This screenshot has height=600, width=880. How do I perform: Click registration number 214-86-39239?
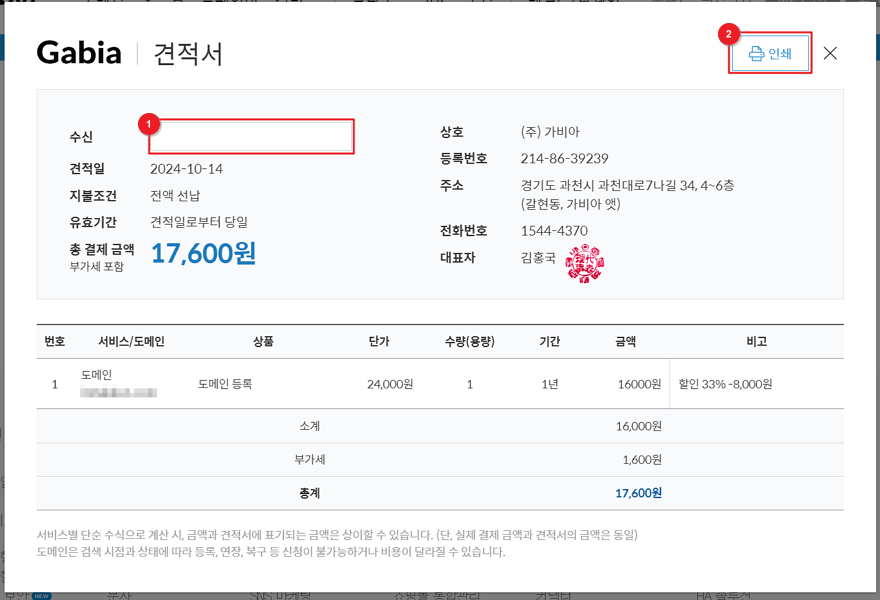point(564,158)
